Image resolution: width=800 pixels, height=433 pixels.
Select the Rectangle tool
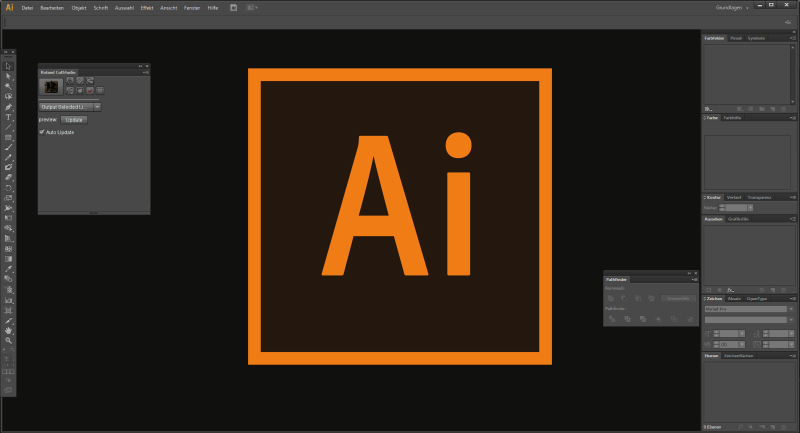[x=8, y=138]
